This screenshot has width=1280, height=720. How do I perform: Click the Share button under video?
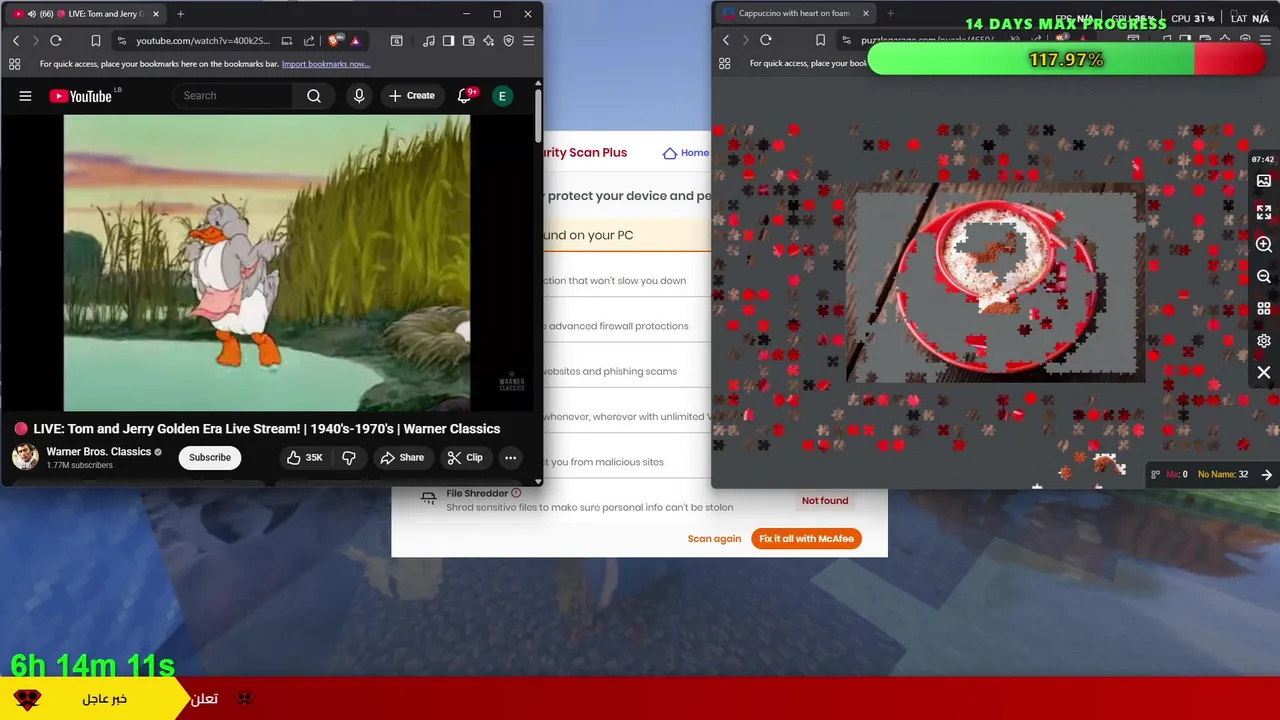click(402, 458)
